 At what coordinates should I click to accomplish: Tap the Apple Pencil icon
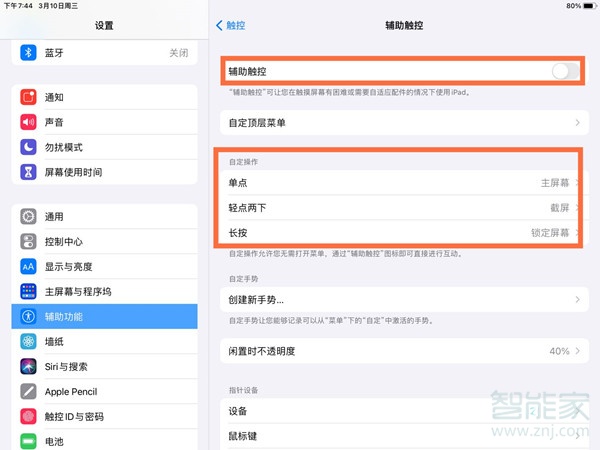coord(28,392)
